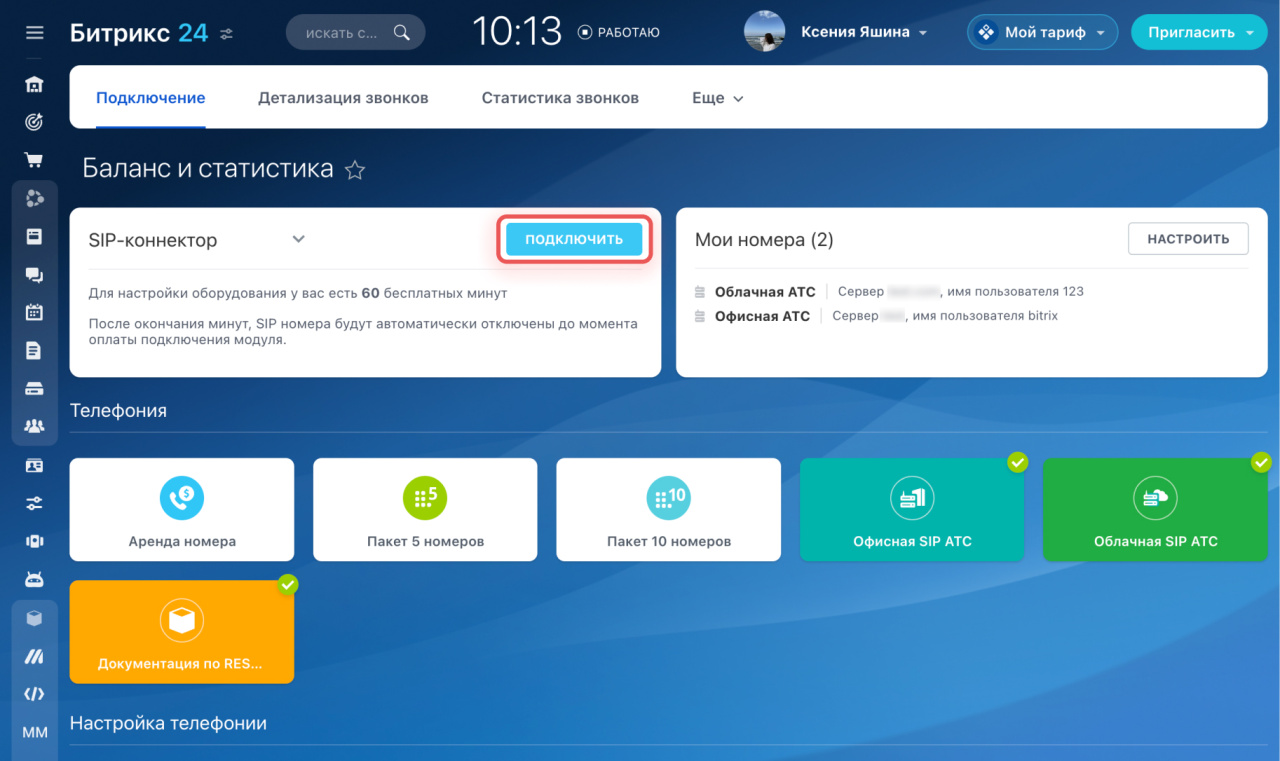
Task: Click the Битрикс 24 logo
Action: (x=139, y=32)
